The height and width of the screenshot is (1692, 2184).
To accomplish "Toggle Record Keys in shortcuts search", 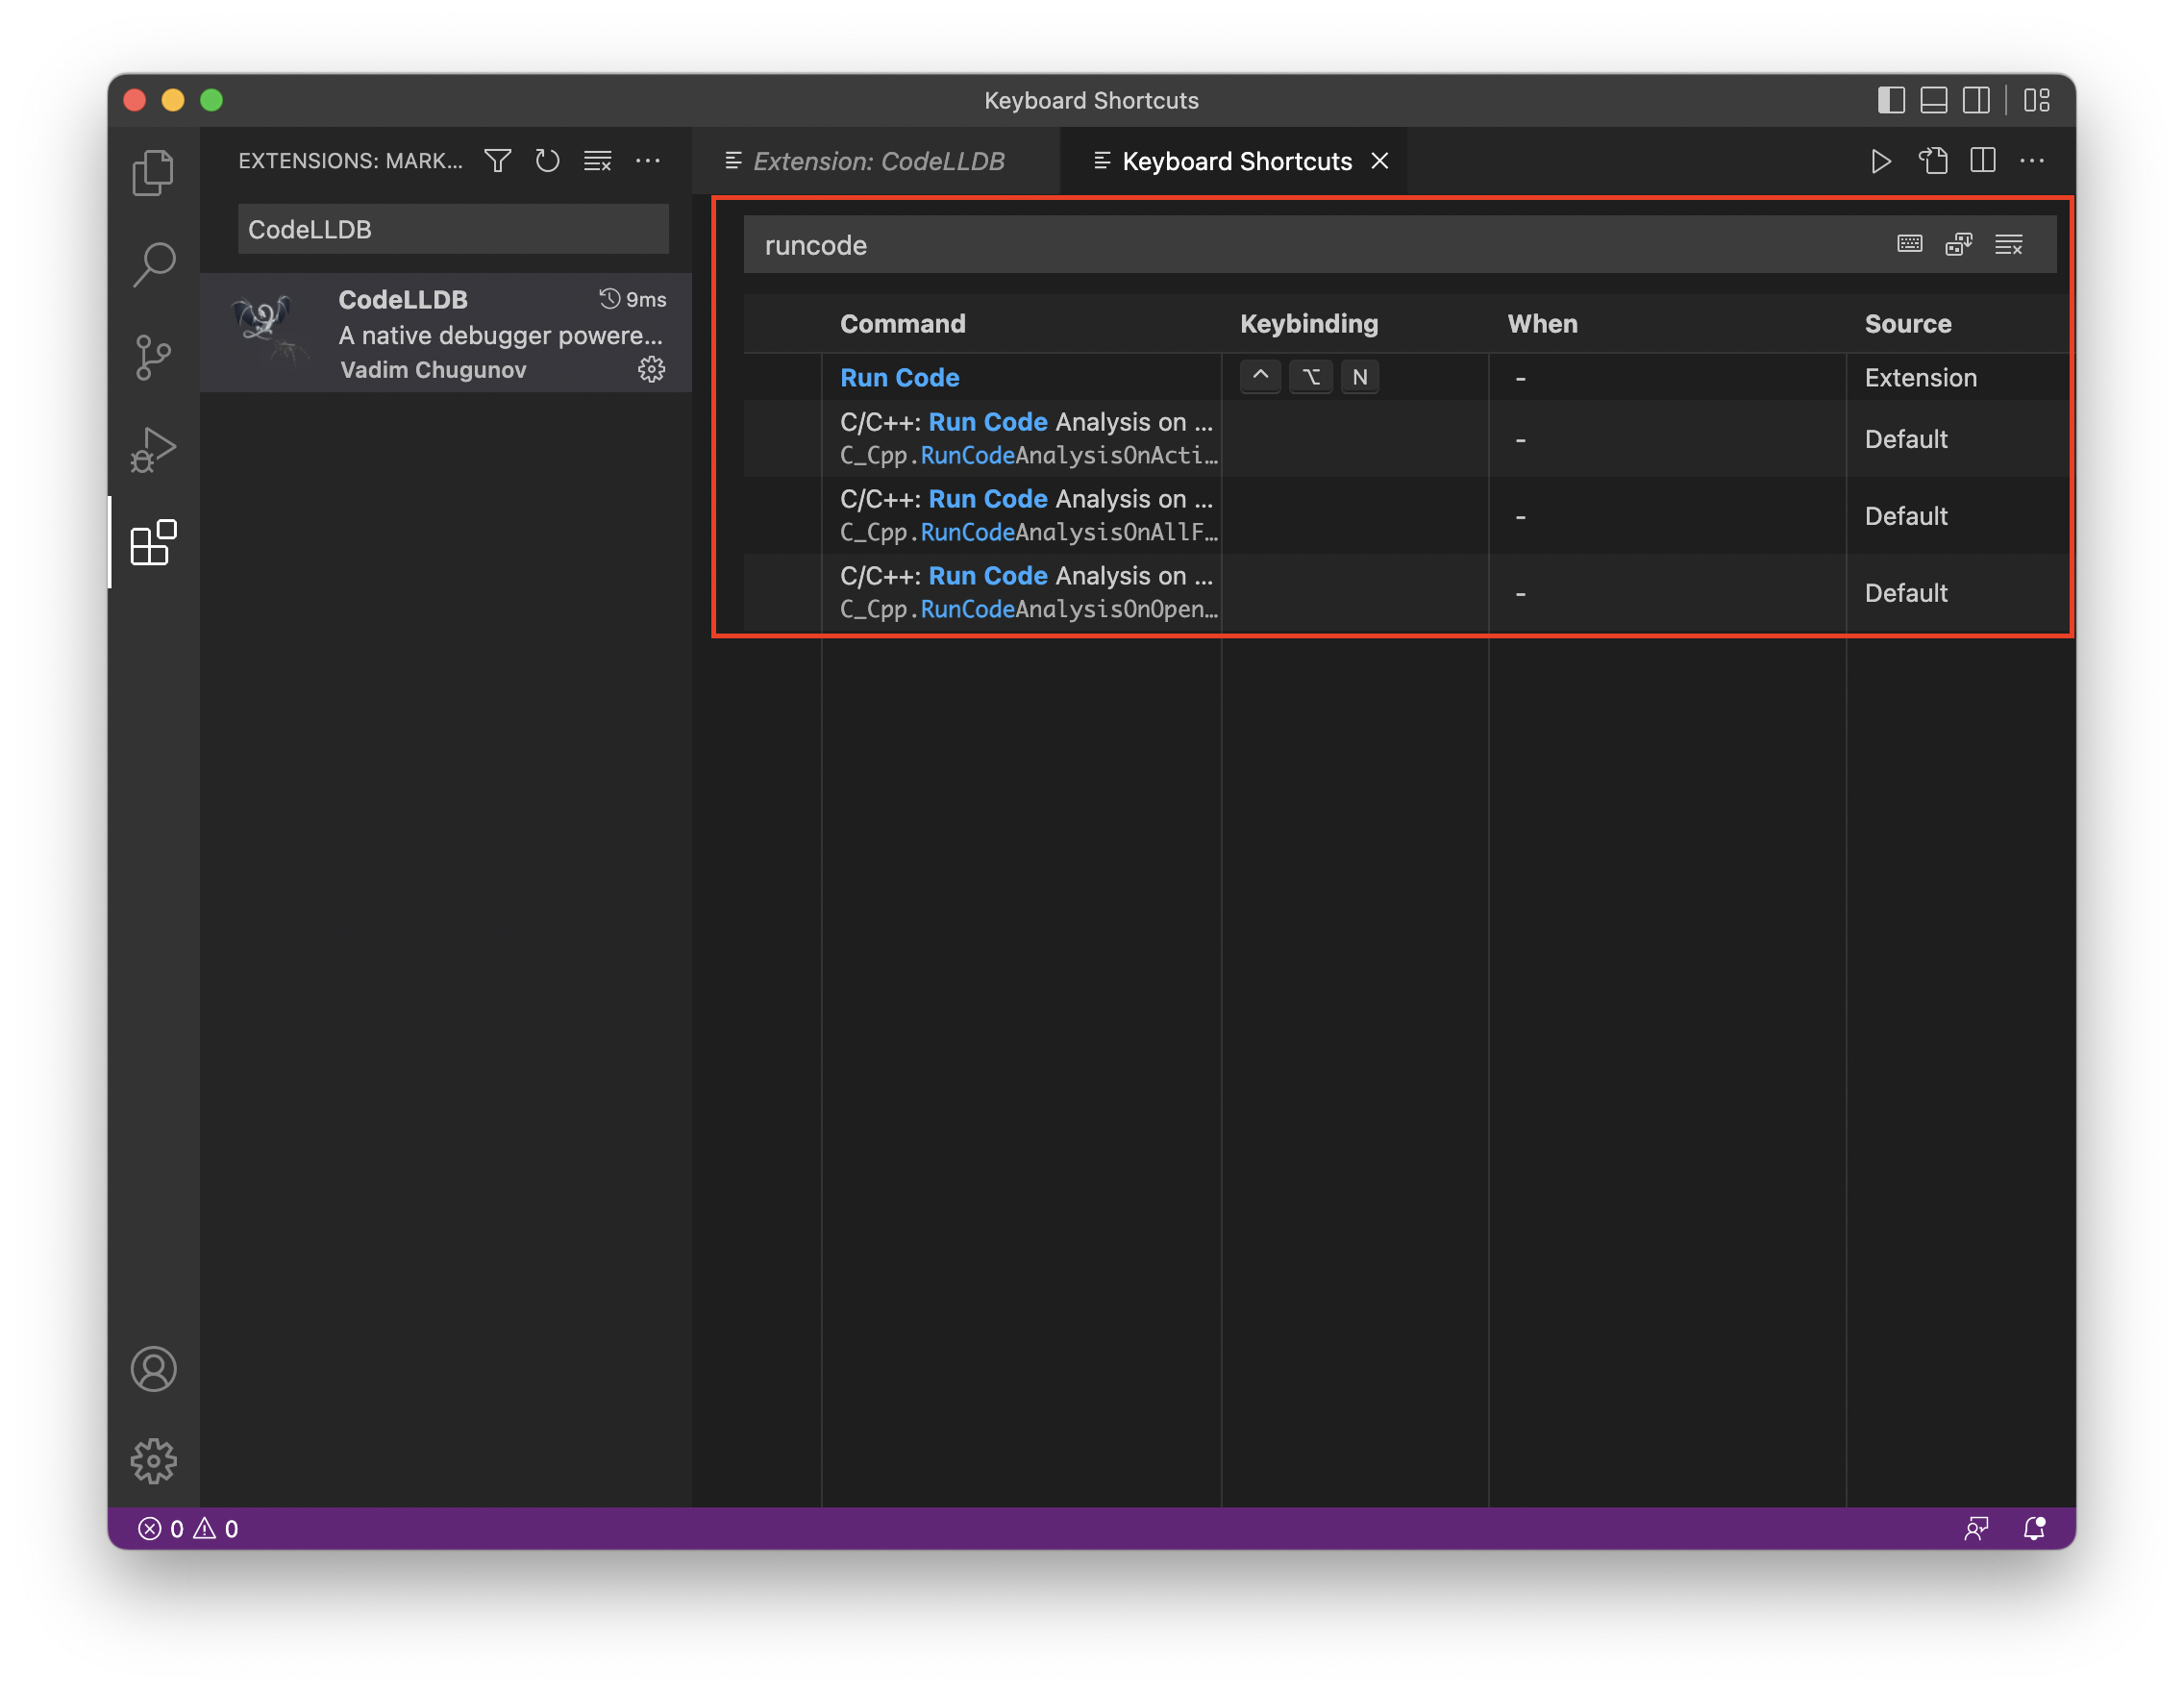I will (x=1909, y=244).
